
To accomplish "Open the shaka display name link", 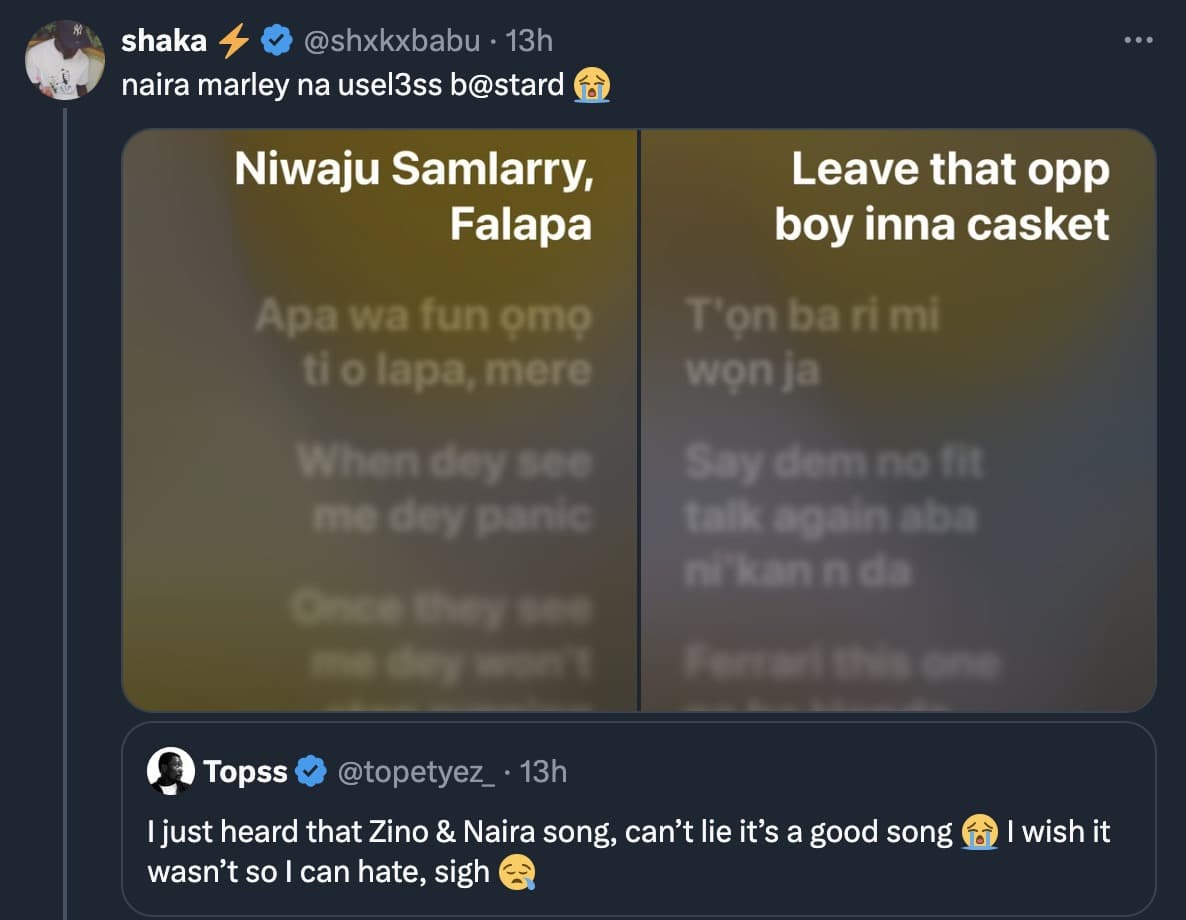I will pos(164,41).
